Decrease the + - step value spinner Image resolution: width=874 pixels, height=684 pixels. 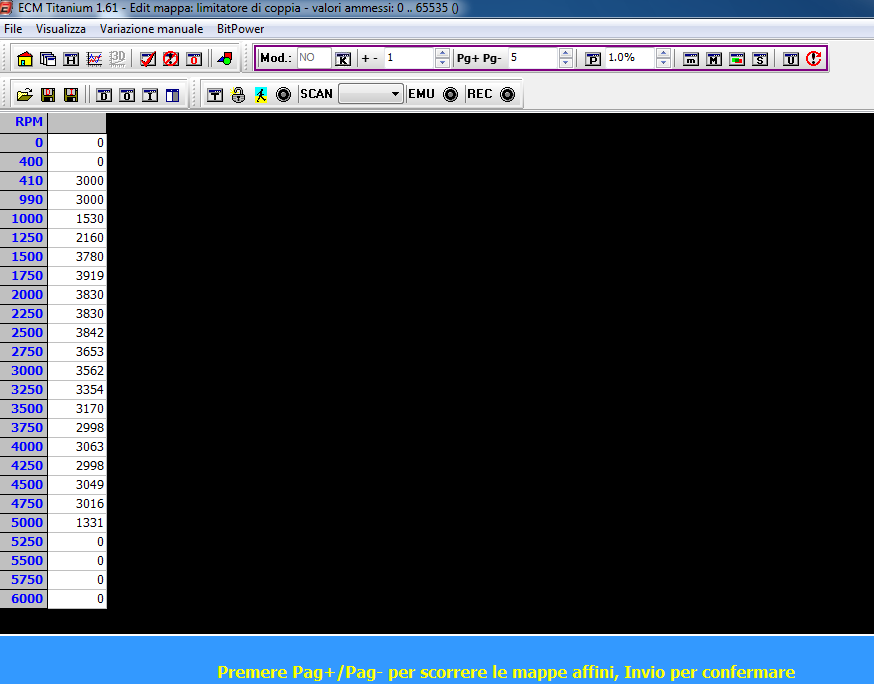(x=442, y=63)
